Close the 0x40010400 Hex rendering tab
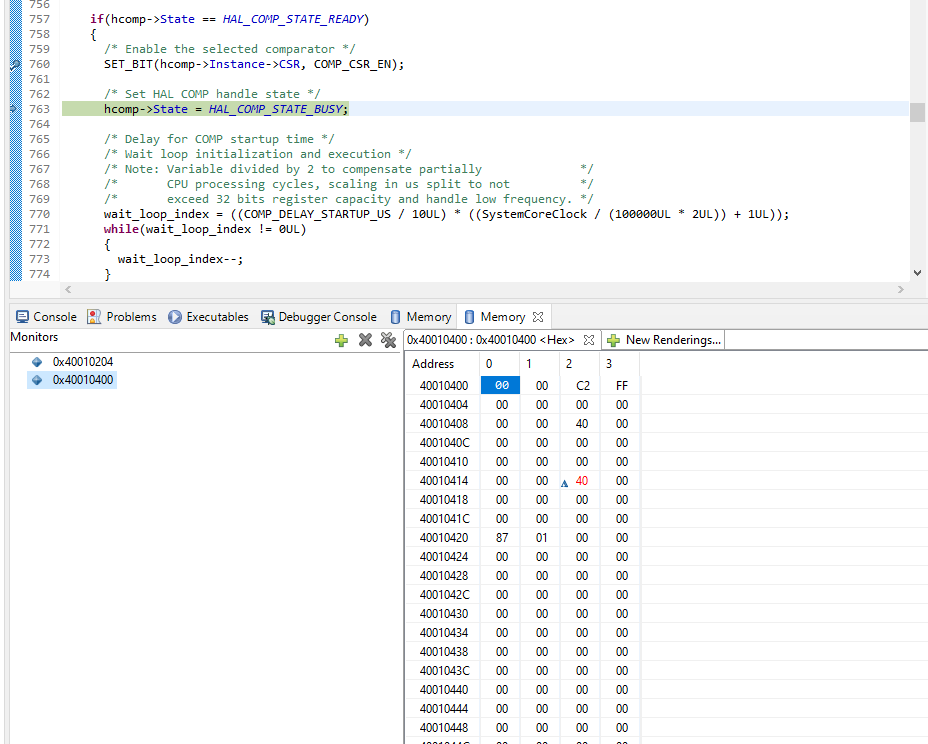The width and height of the screenshot is (928, 744). click(589, 340)
